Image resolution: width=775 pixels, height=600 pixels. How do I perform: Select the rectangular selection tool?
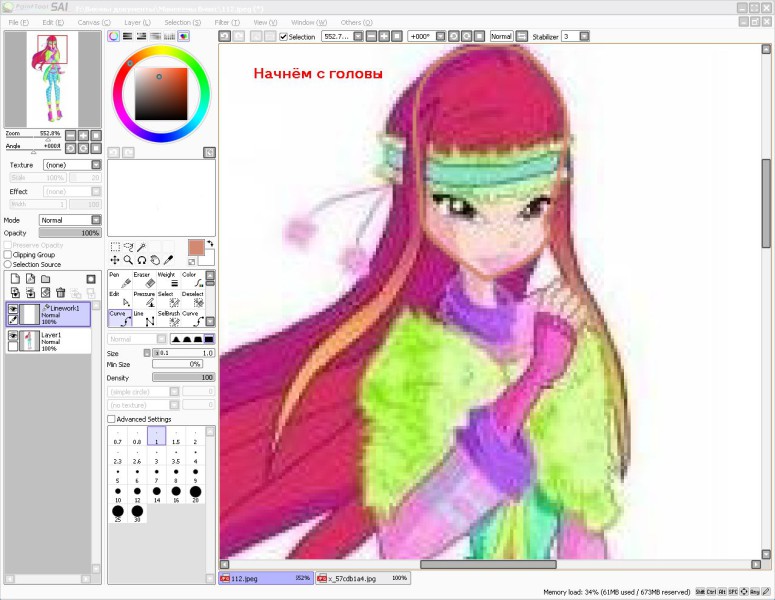click(x=115, y=247)
